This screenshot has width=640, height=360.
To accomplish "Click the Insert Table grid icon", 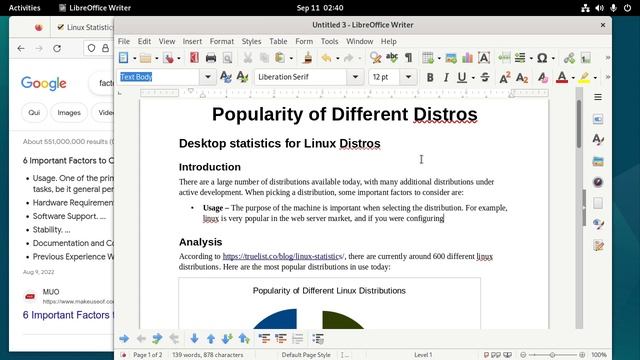I will (x=428, y=58).
